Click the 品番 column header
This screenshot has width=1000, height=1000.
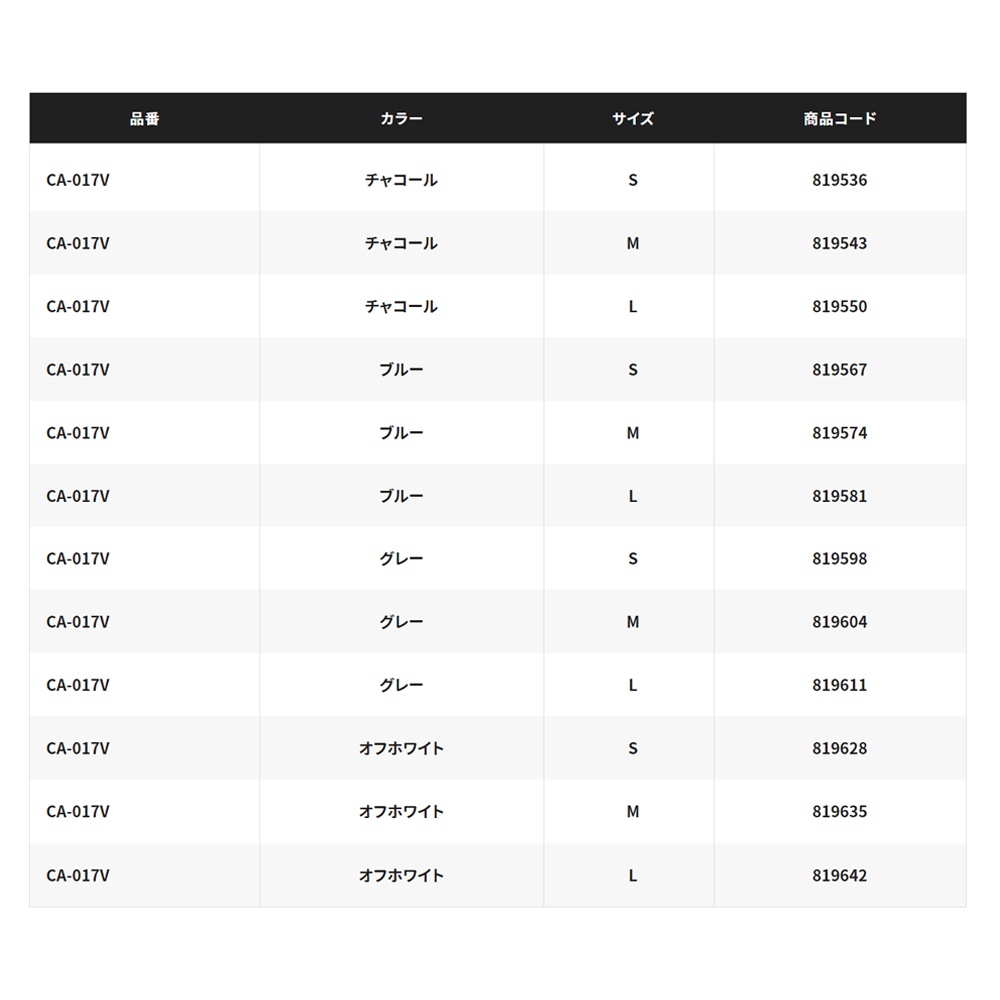click(144, 119)
